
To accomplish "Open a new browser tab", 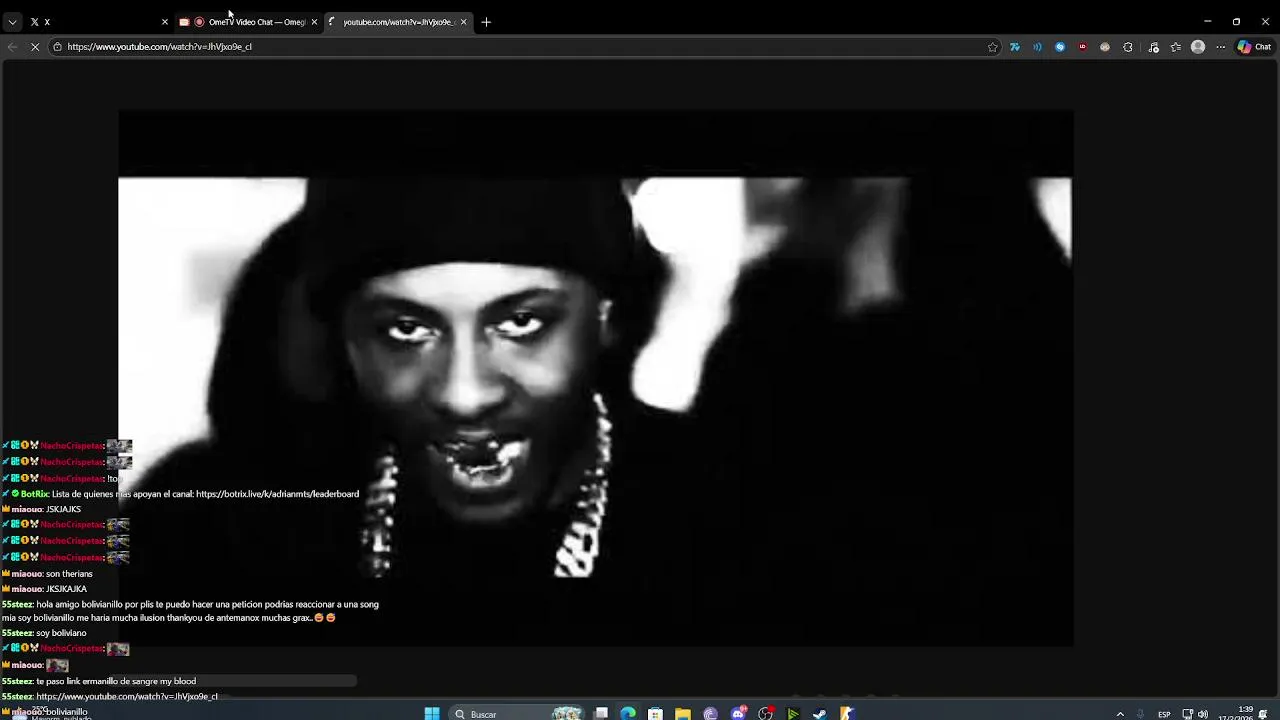I will tap(486, 22).
